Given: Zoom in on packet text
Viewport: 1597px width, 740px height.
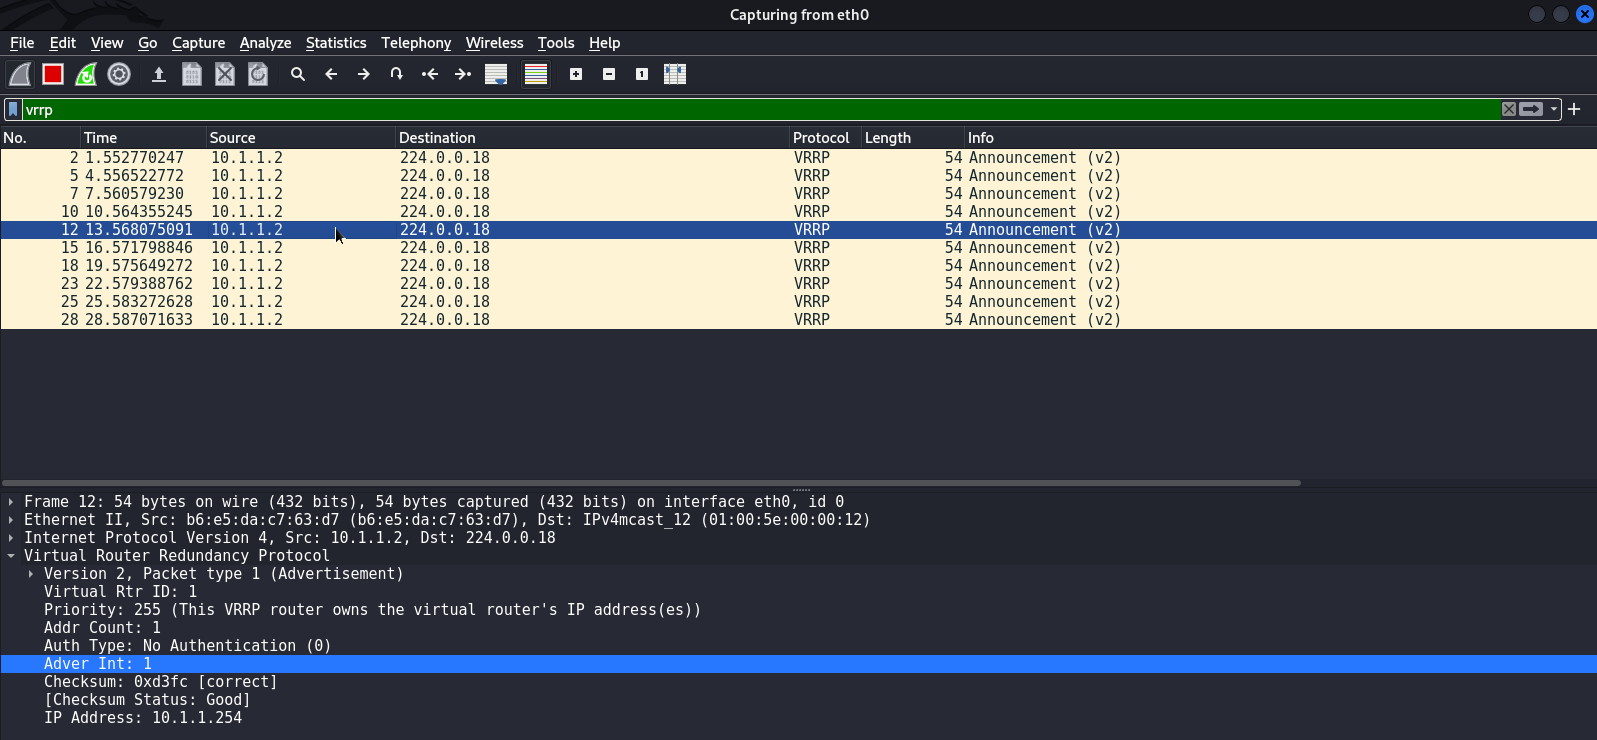Looking at the screenshot, I should [x=576, y=74].
